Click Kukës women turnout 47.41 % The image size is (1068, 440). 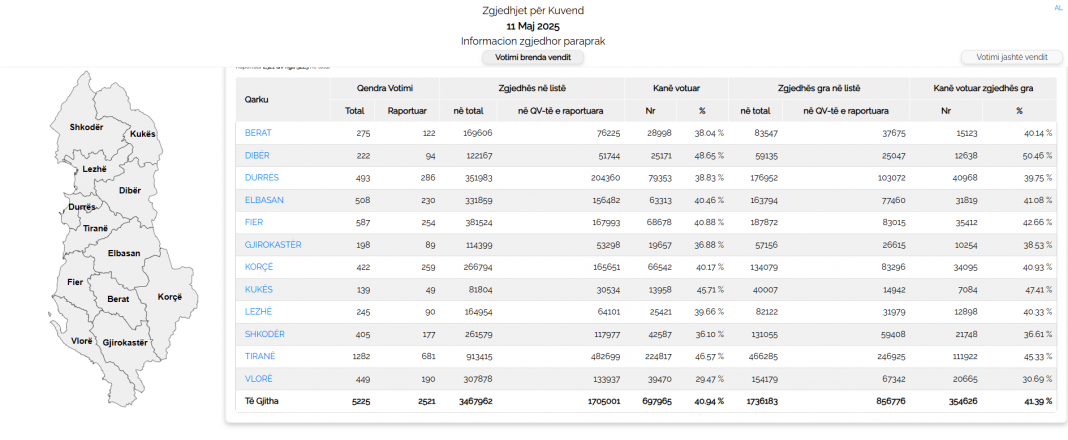[1037, 289]
